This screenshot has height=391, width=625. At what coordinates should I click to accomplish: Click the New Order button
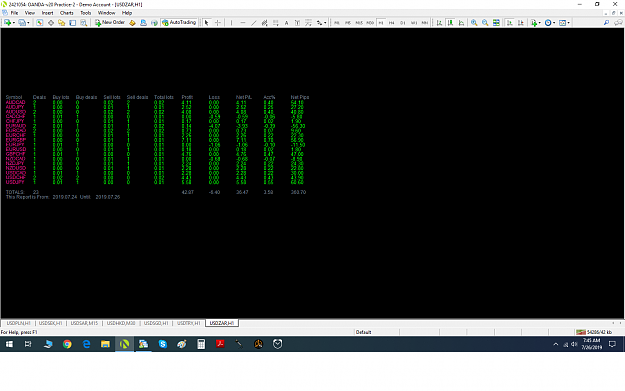[110, 22]
